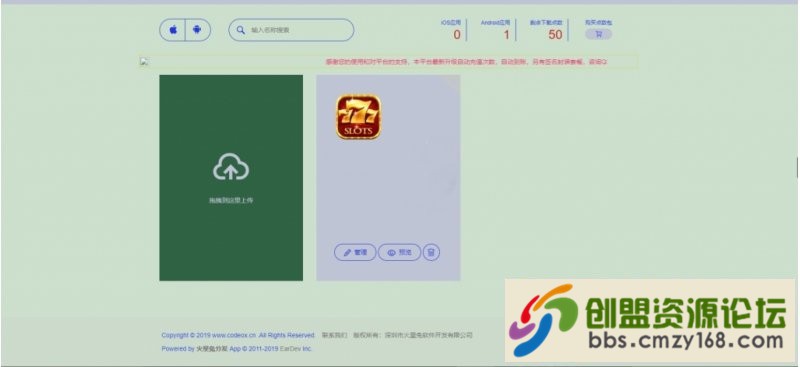Click the pencil manage button on Slots card

coord(355,252)
